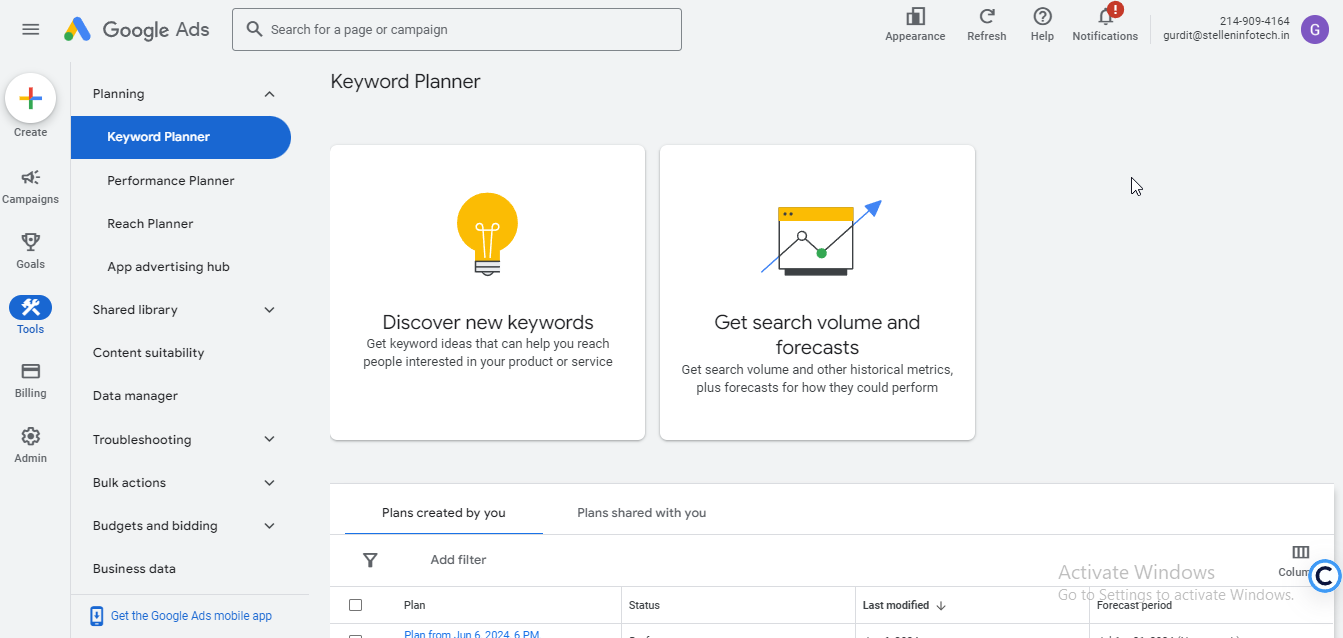The height and width of the screenshot is (638, 1343).
Task: Switch to Plans shared with you tab
Action: tap(641, 513)
